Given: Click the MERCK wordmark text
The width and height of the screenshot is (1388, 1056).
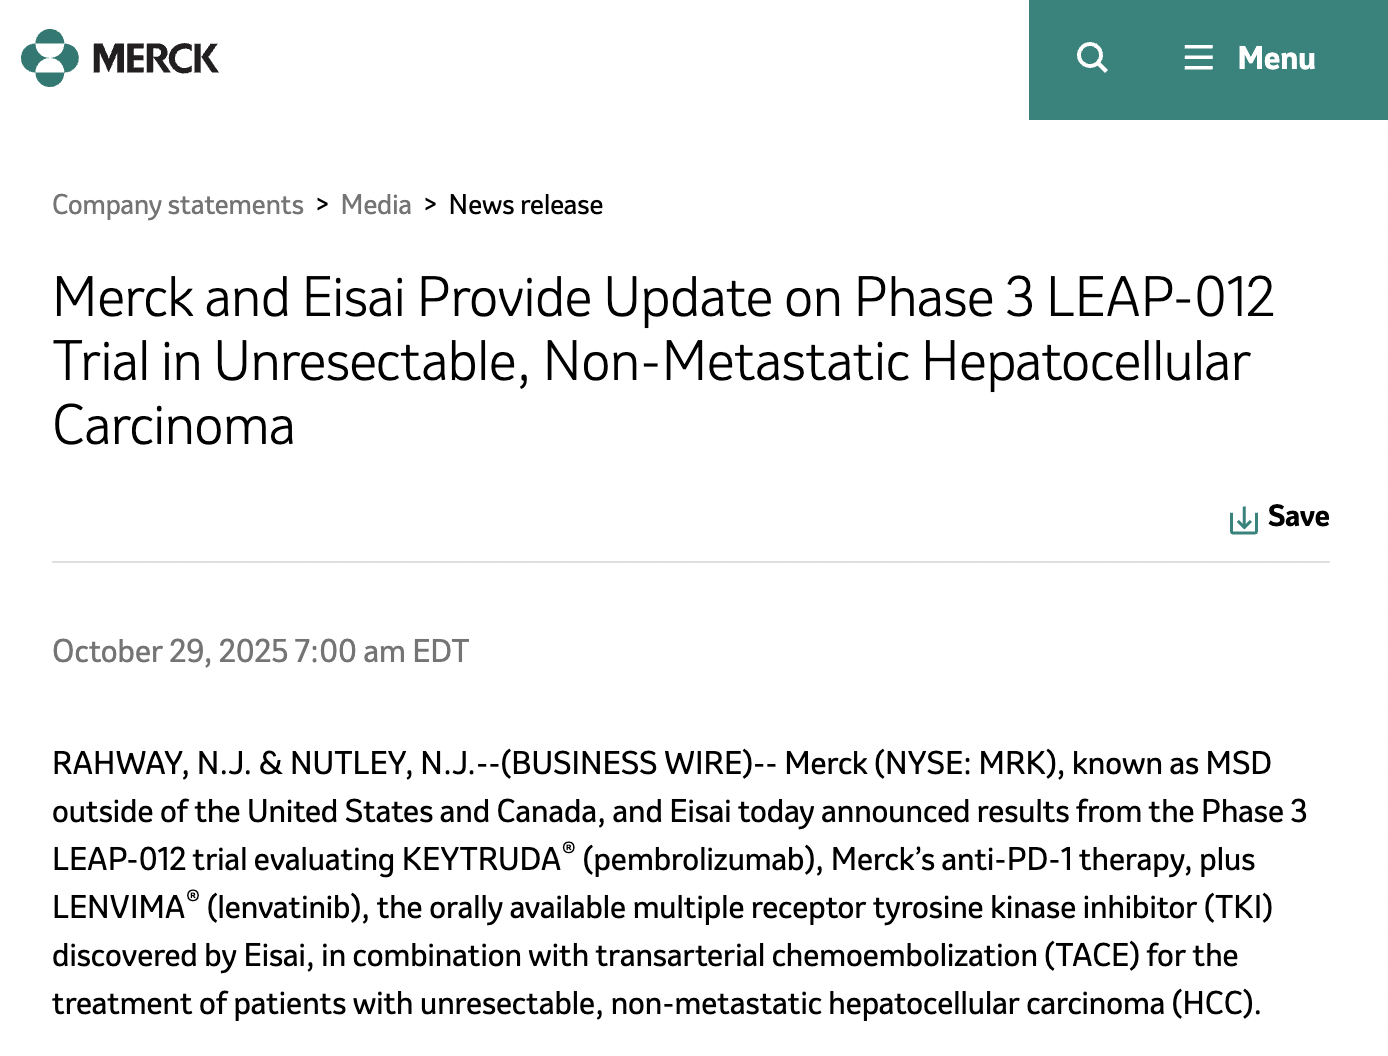Looking at the screenshot, I should (155, 59).
